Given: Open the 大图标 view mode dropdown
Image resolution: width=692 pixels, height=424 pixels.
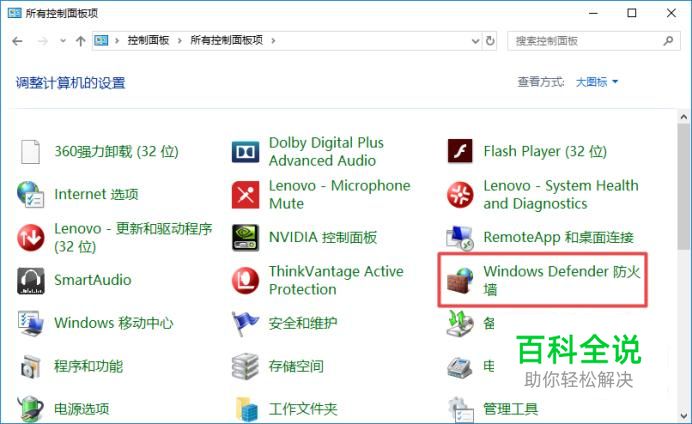Looking at the screenshot, I should tap(597, 82).
